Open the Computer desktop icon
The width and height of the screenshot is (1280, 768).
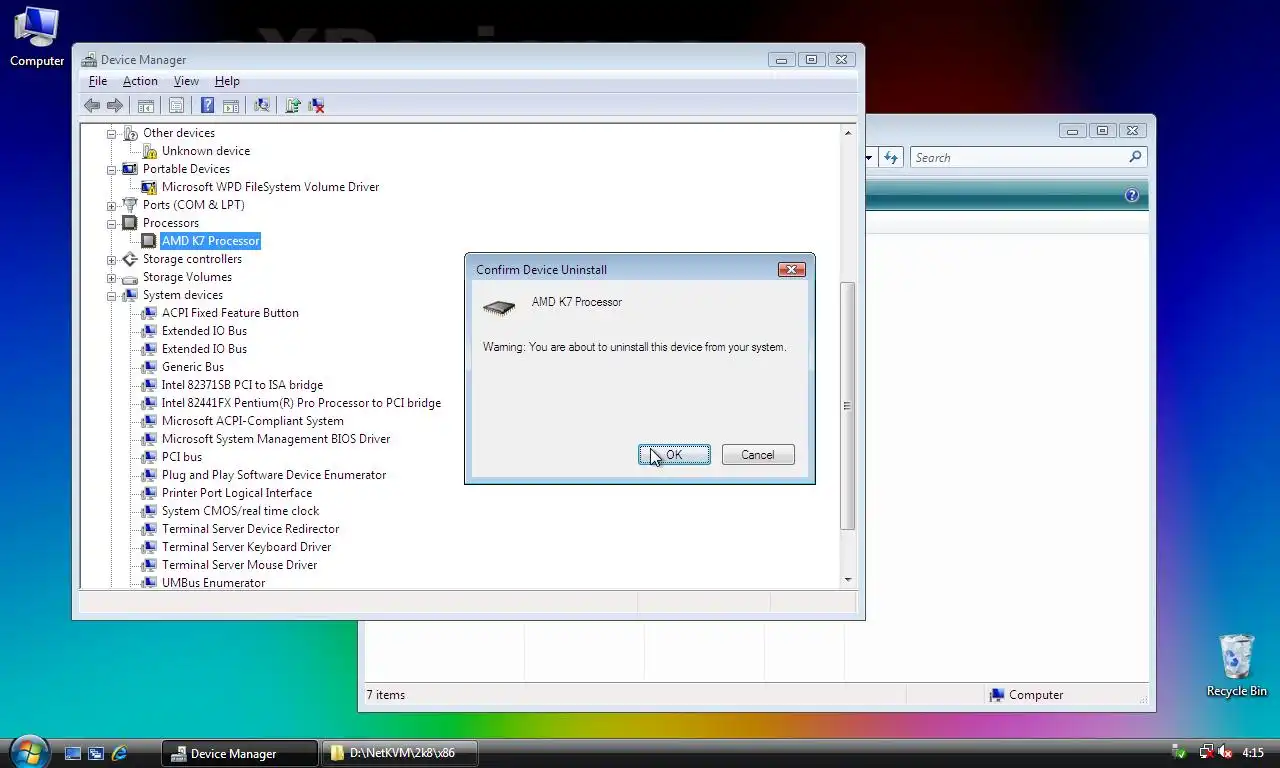click(37, 37)
